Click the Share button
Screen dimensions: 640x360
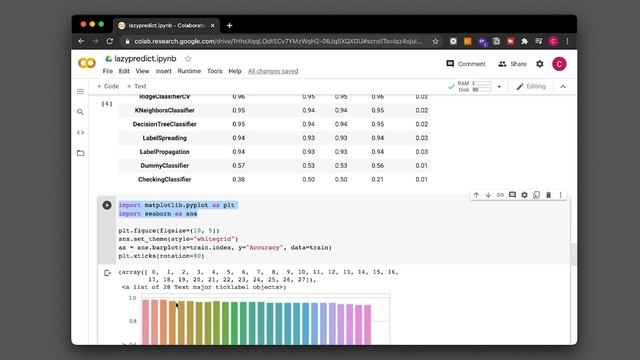coord(512,64)
